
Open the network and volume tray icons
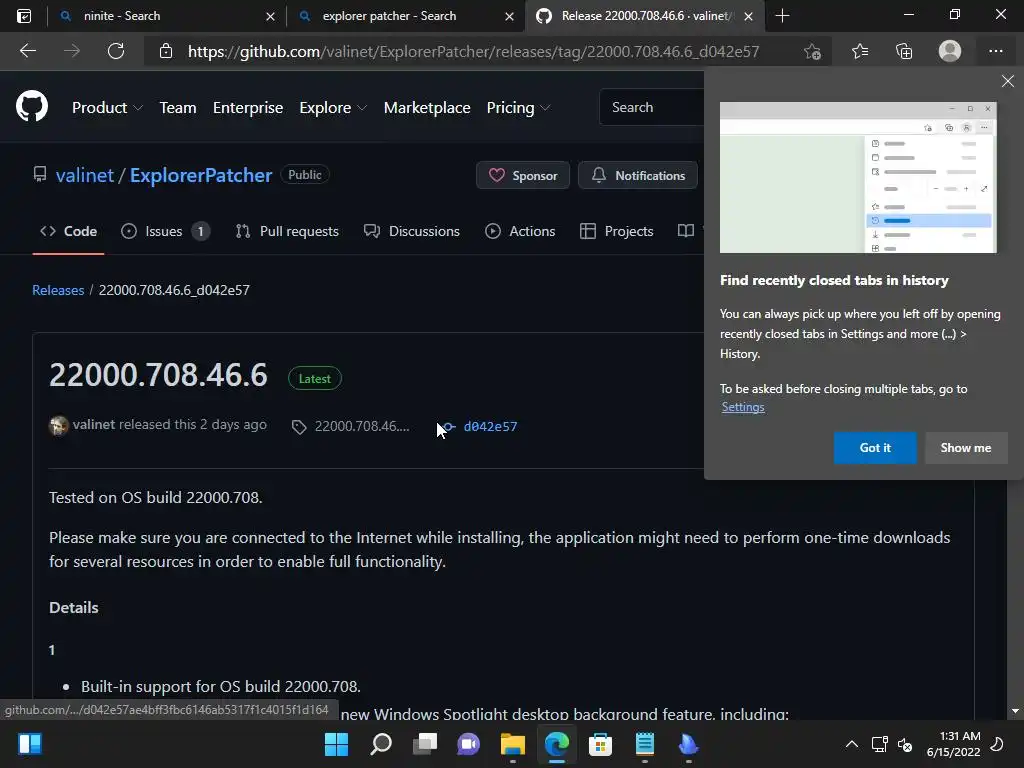[891, 744]
